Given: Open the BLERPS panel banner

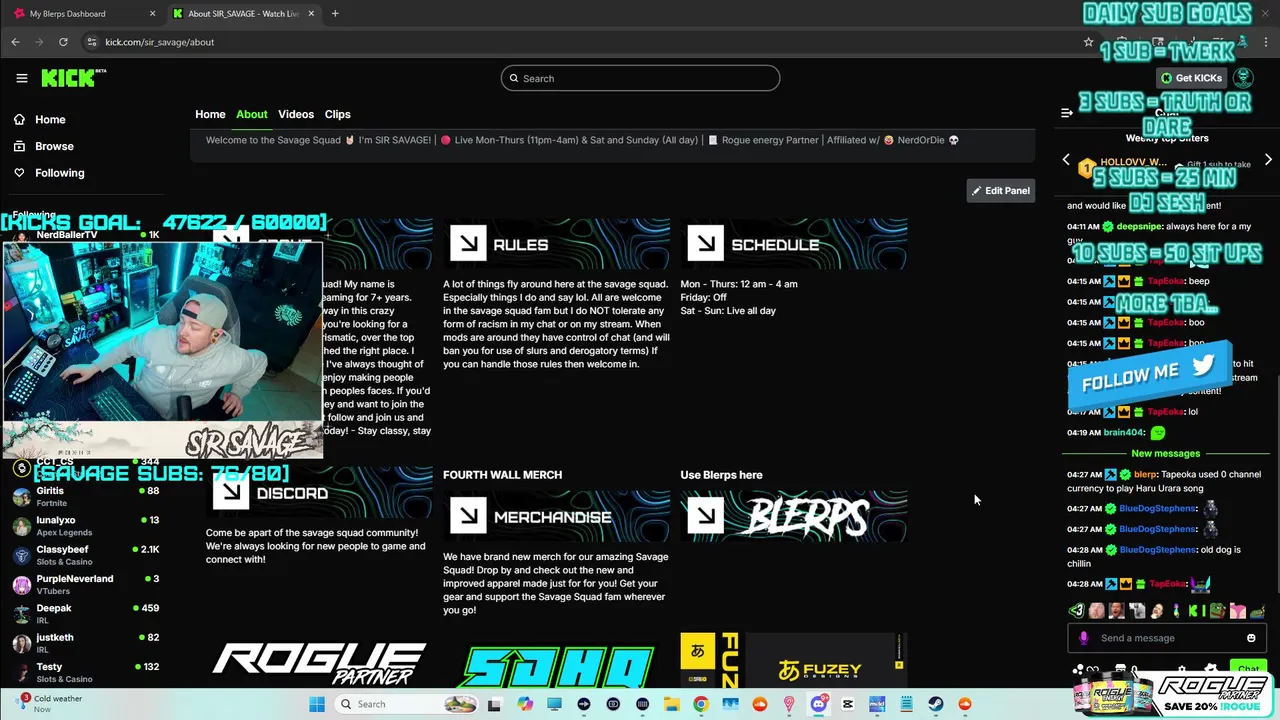Looking at the screenshot, I should click(794, 517).
